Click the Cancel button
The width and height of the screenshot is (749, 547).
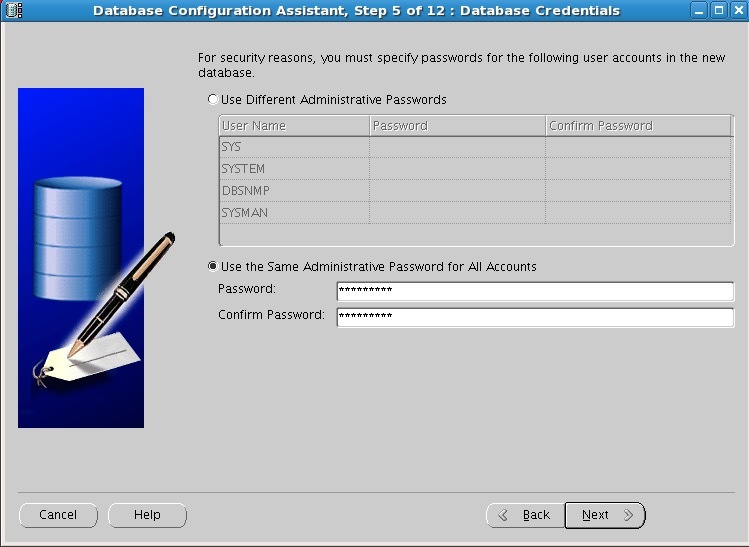pos(58,515)
